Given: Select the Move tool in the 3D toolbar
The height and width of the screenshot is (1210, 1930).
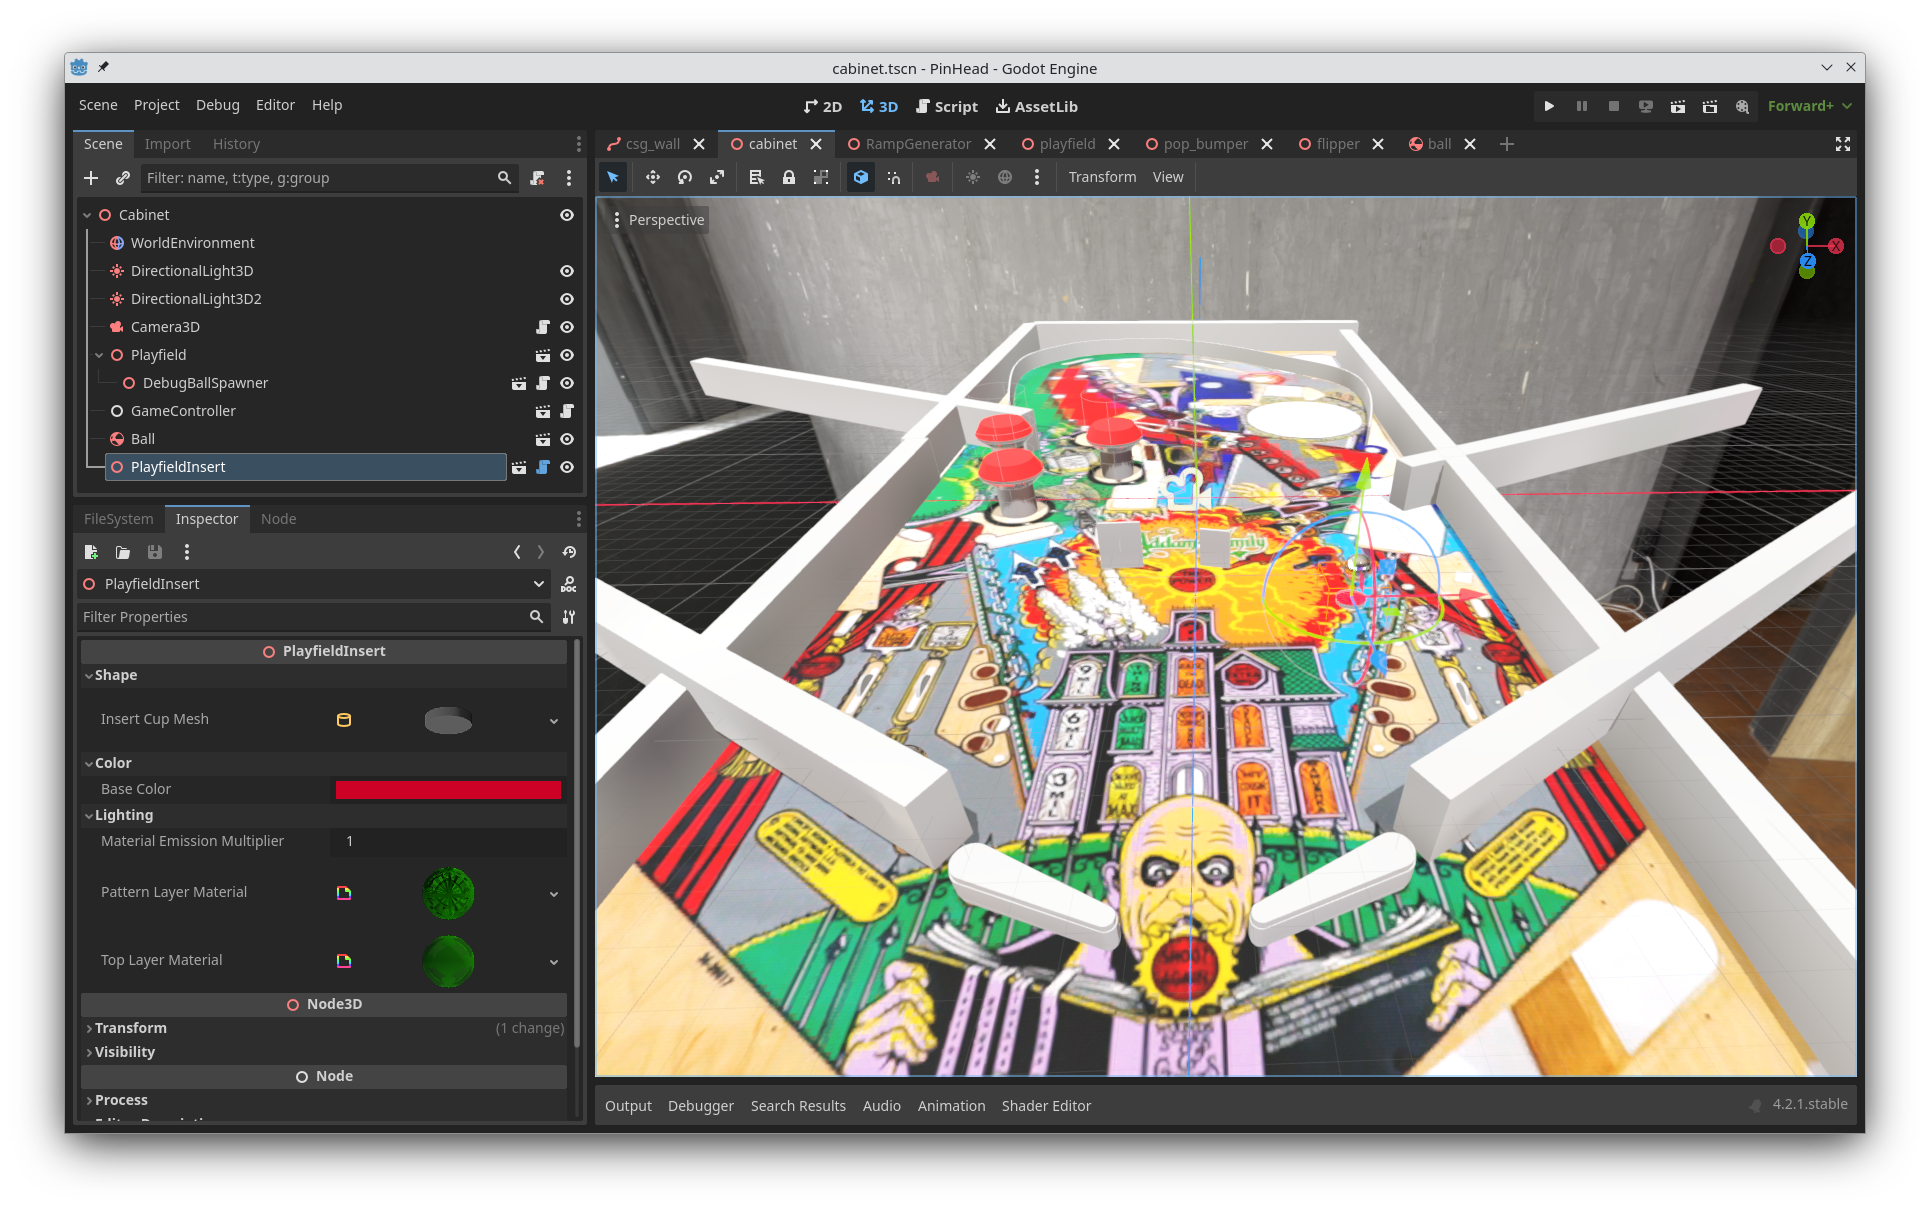Looking at the screenshot, I should coord(652,177).
